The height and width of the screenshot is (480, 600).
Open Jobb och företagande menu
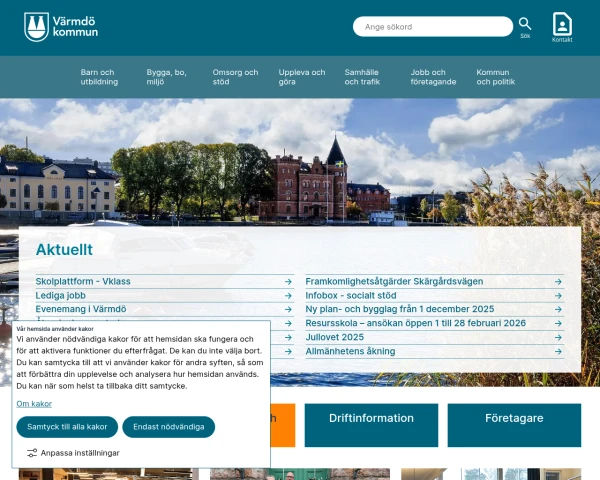(x=433, y=77)
